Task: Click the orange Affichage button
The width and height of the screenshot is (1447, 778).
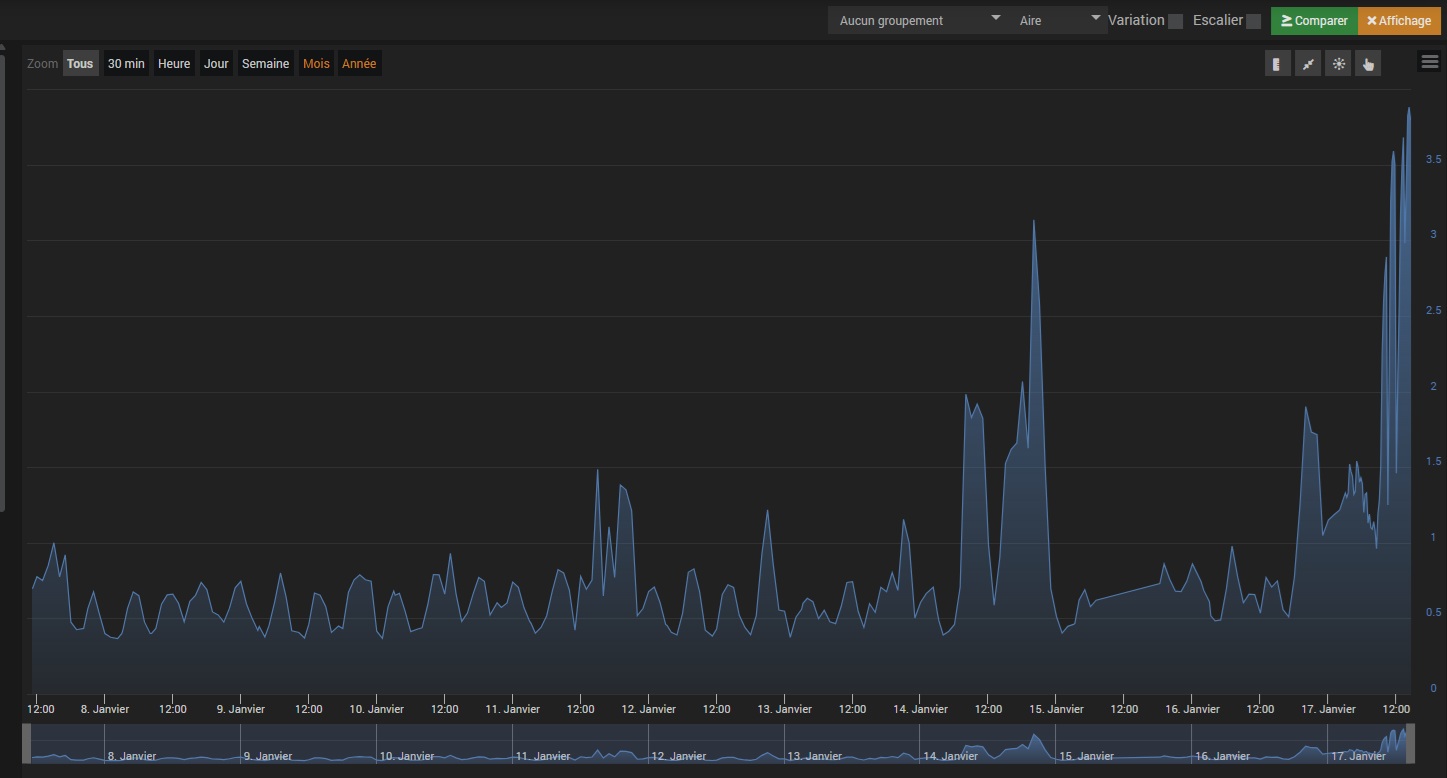Action: 1399,20
